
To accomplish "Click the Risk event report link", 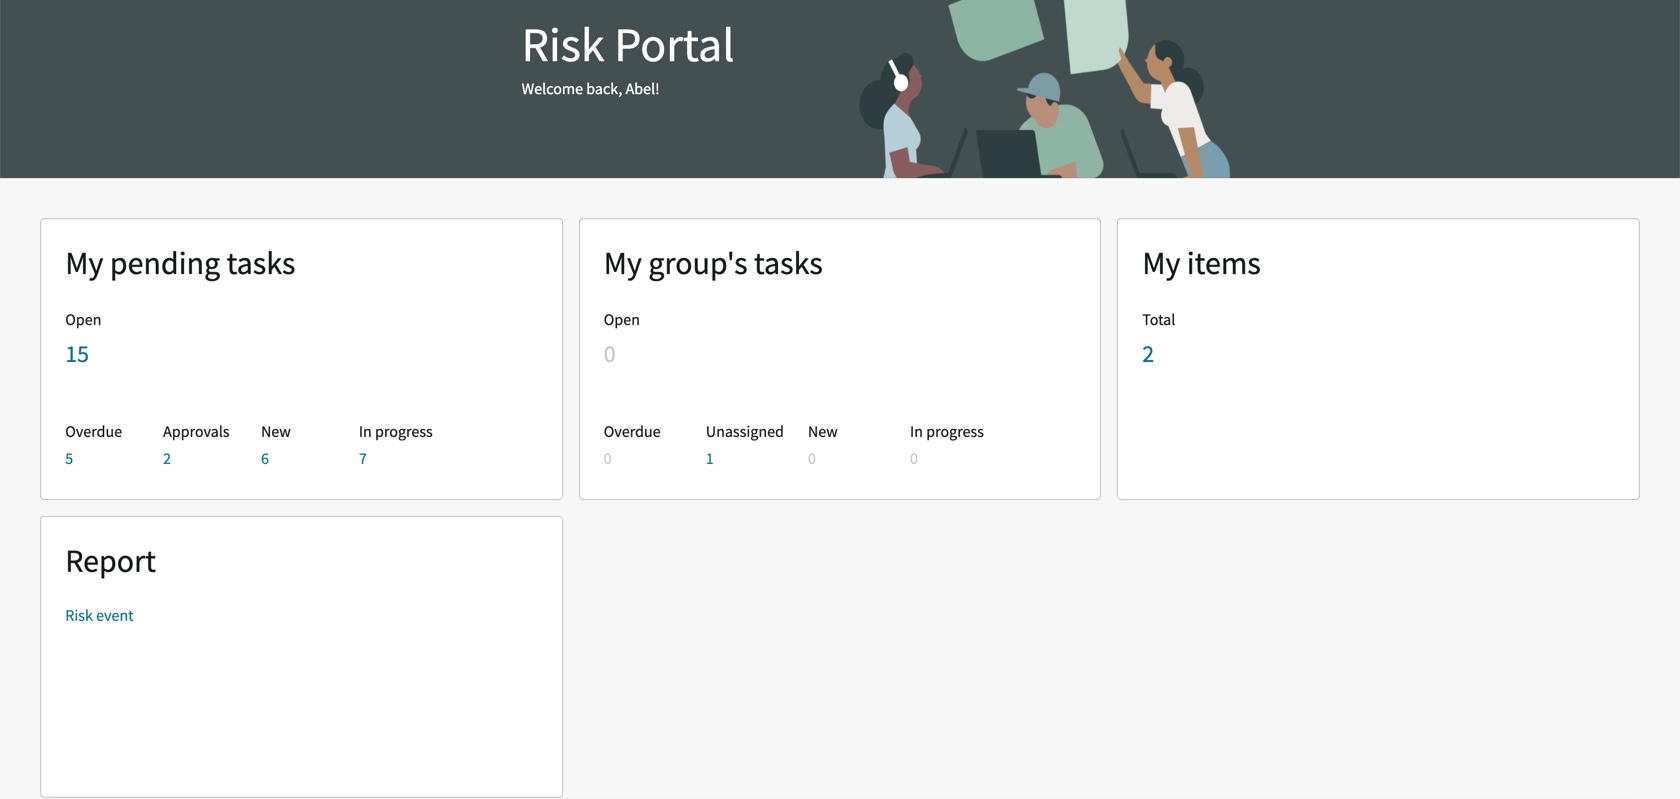I will [x=99, y=615].
